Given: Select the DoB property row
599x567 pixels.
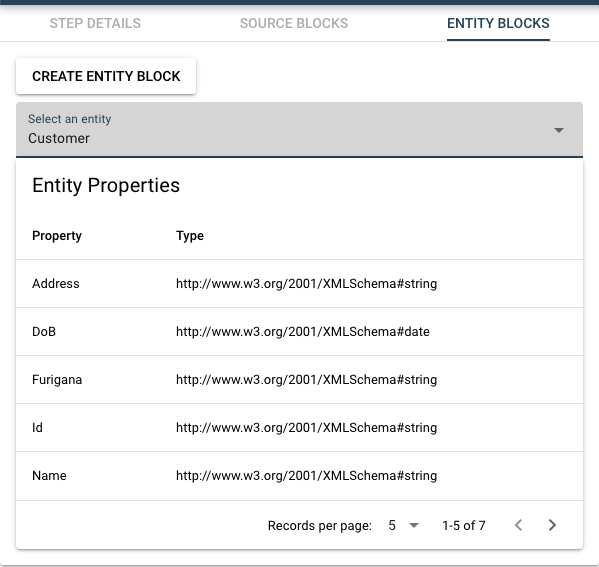Looking at the screenshot, I should click(300, 332).
